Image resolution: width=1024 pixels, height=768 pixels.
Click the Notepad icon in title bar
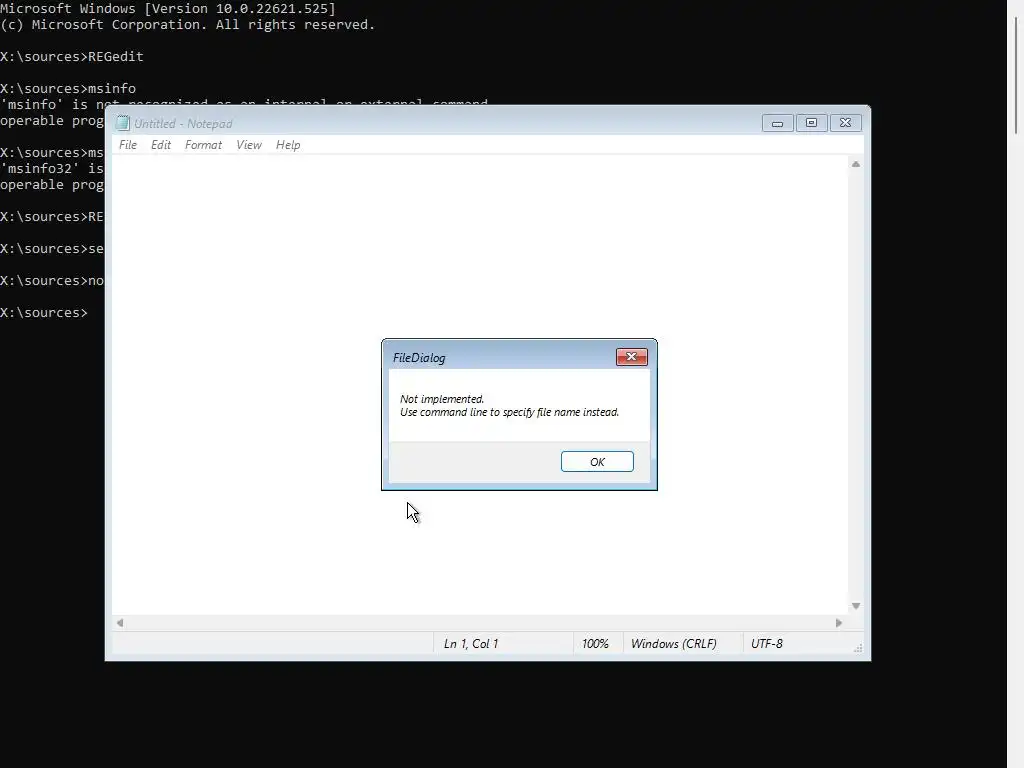[123, 123]
